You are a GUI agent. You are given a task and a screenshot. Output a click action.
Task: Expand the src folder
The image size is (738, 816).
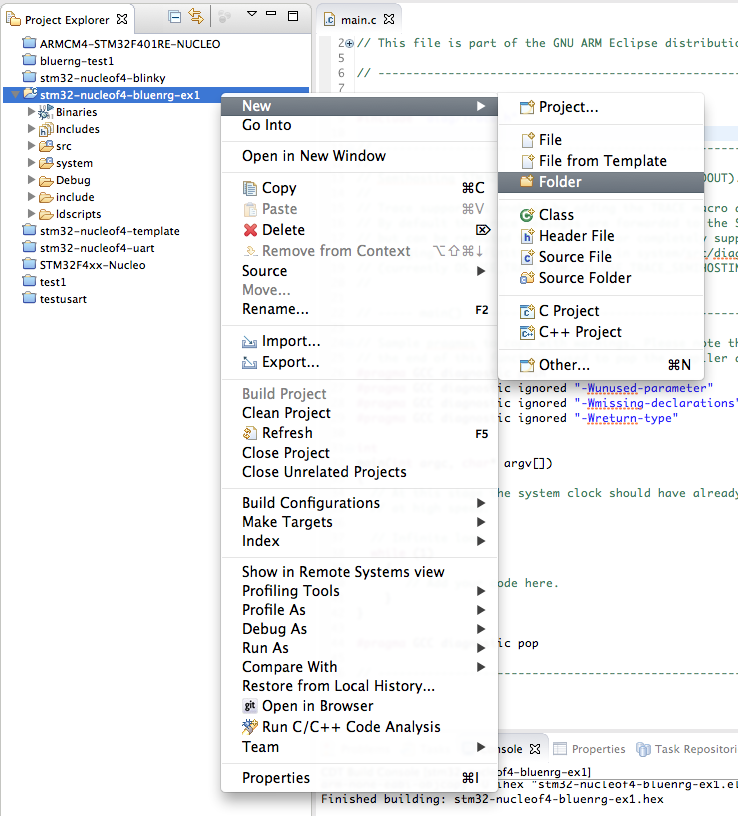(x=31, y=146)
